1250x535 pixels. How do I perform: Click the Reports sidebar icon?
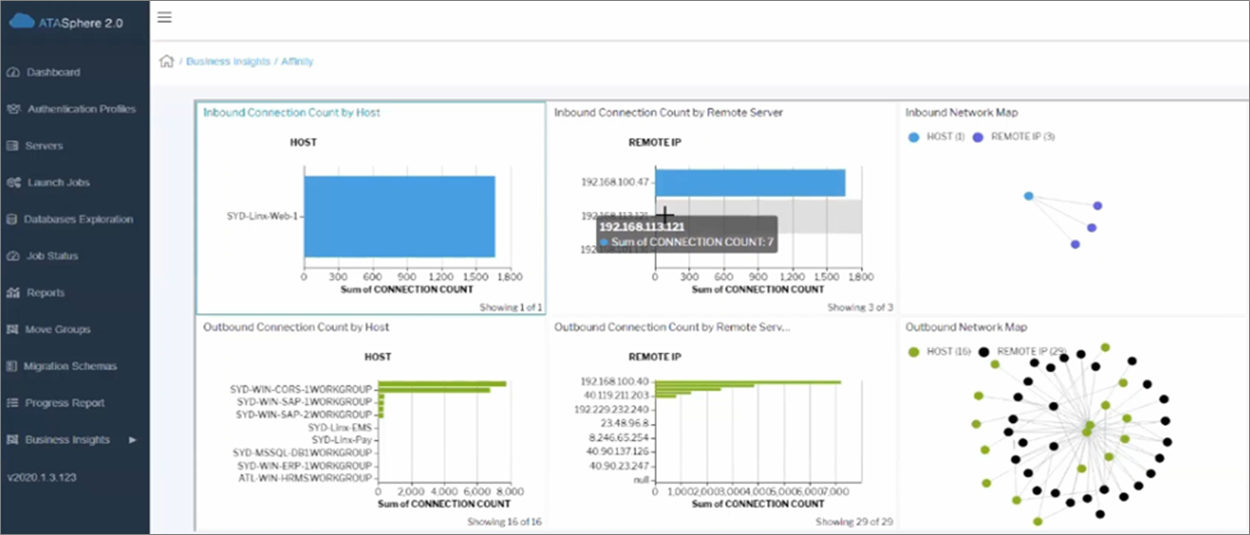13,293
